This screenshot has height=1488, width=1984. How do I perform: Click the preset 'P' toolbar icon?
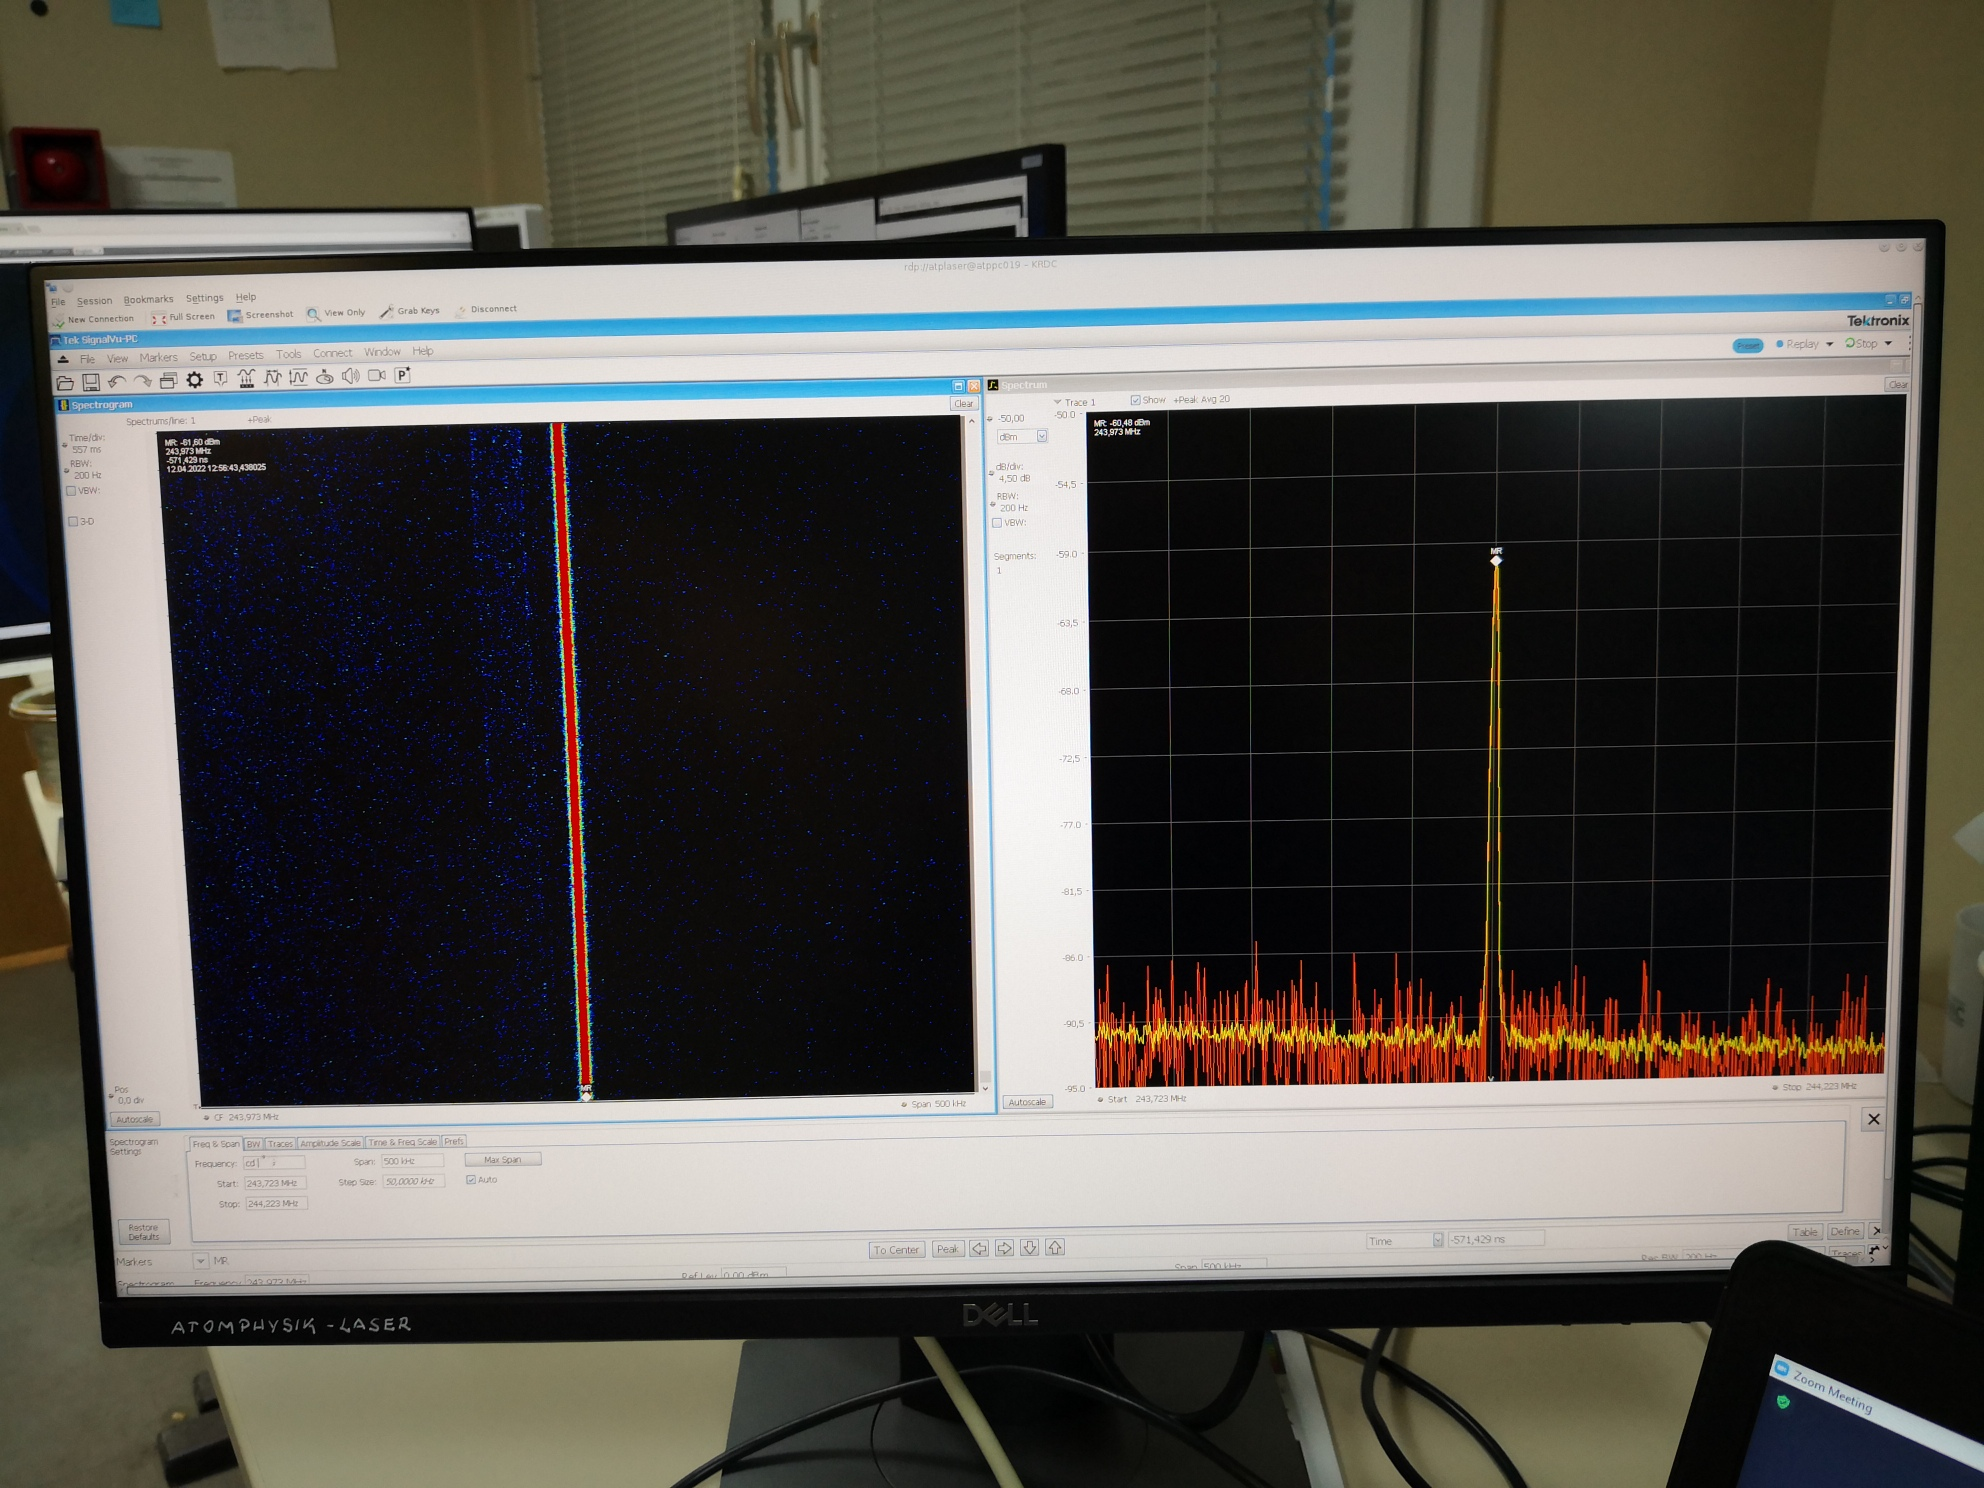403,375
